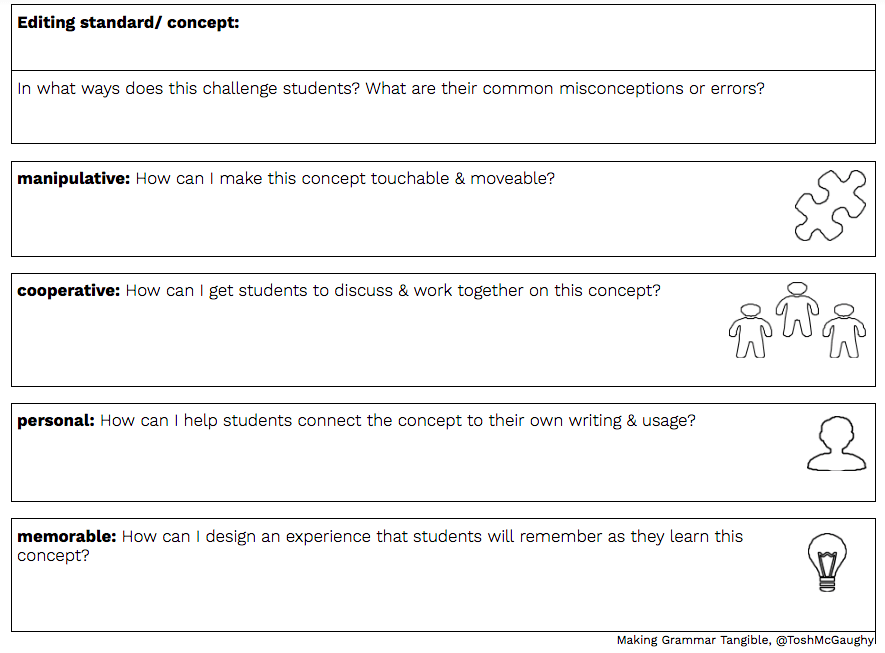The width and height of the screenshot is (885, 653).
Task: Click the bold "memorable:" label
Action: click(x=67, y=537)
